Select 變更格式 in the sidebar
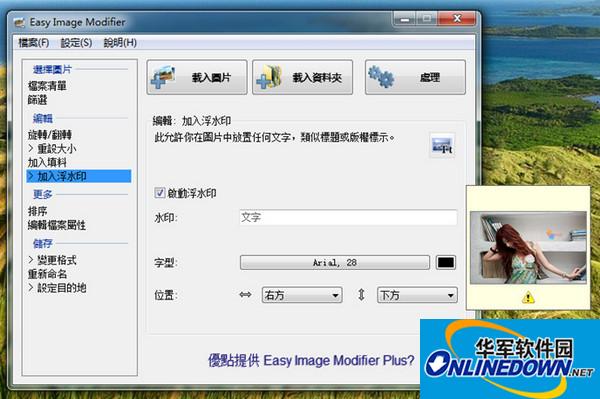The image size is (600, 399). (x=52, y=260)
